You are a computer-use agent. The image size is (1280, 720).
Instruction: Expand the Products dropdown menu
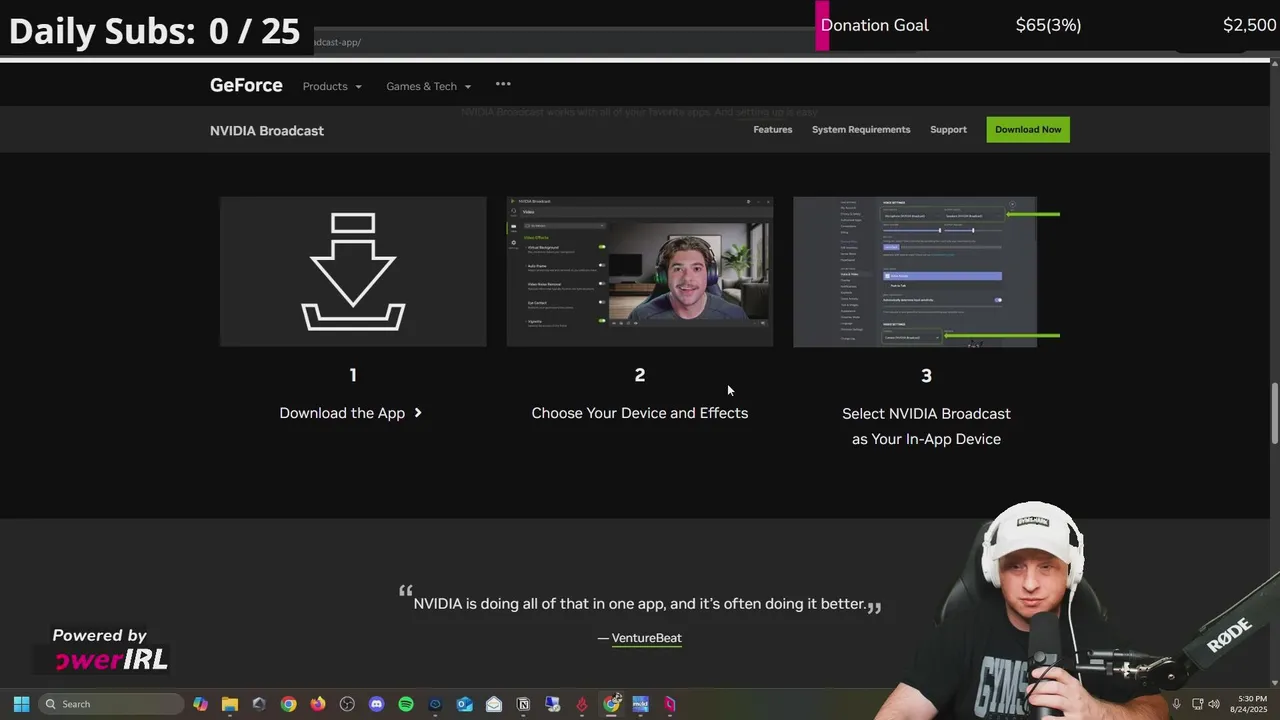tap(332, 86)
